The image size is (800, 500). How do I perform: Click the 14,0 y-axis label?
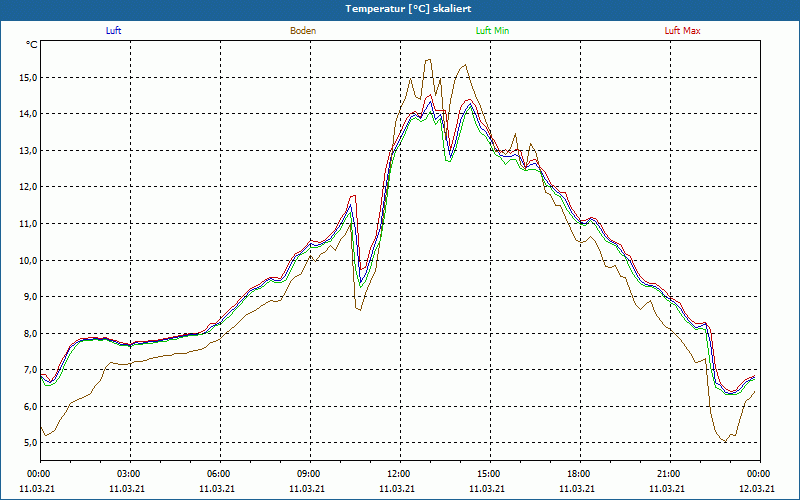(29, 114)
